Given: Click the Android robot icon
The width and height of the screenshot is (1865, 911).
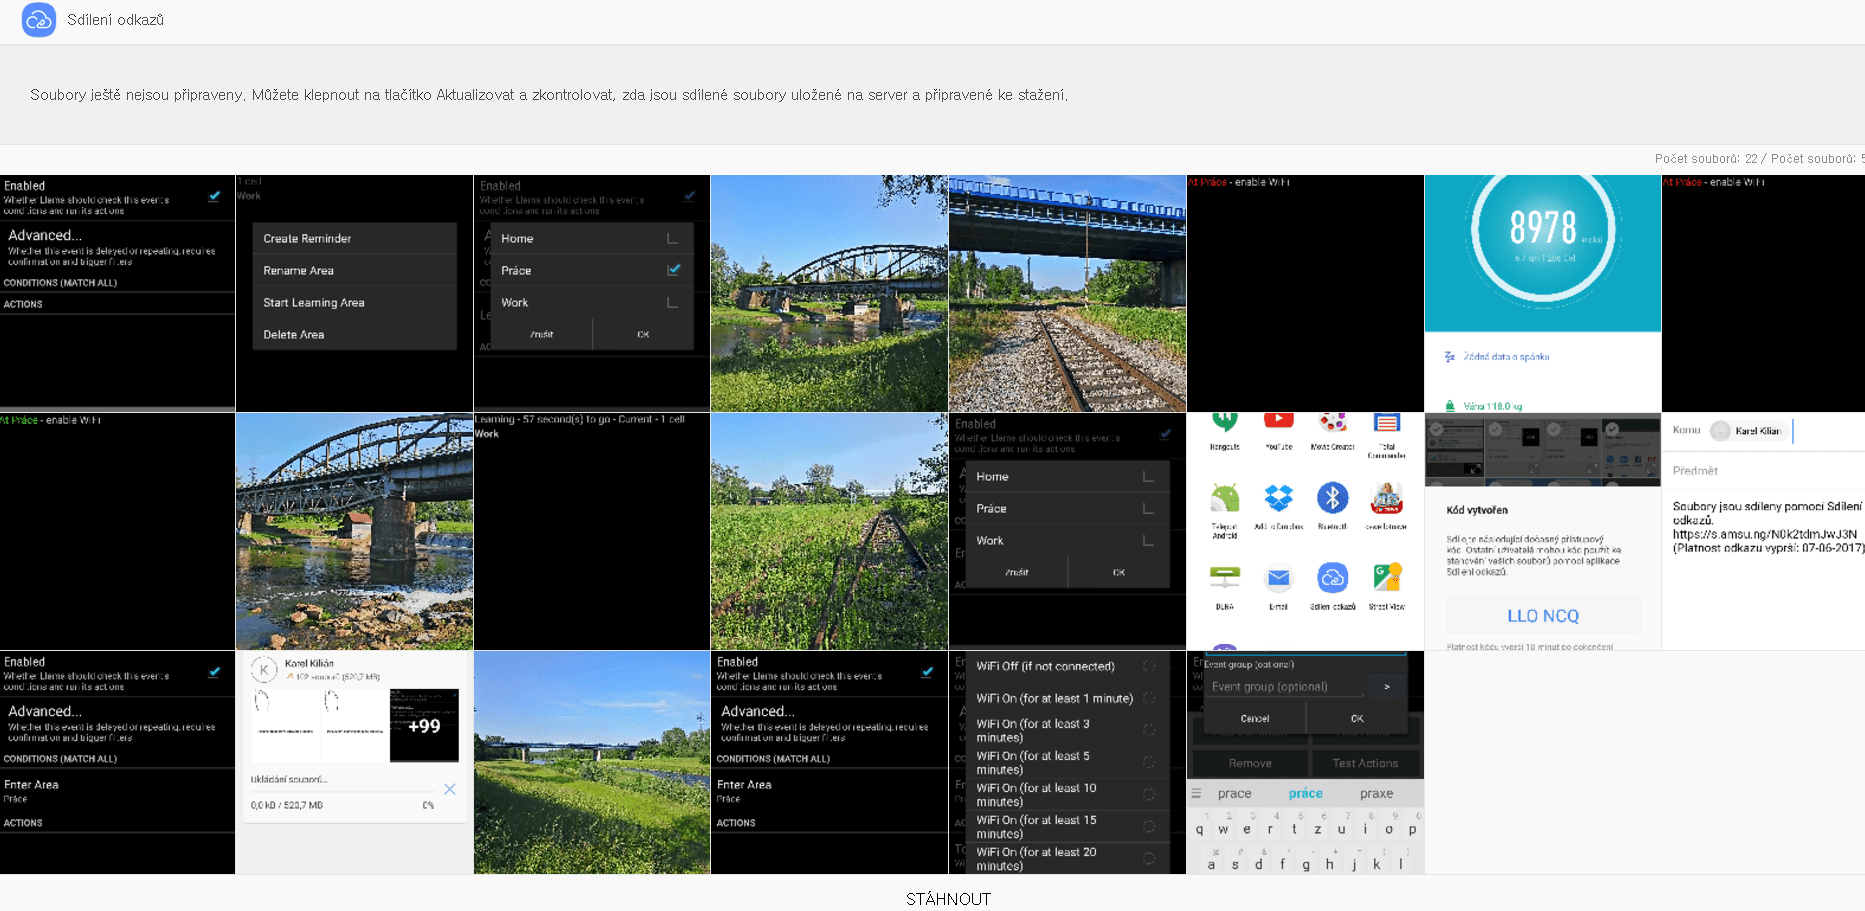Looking at the screenshot, I should click(x=1224, y=497).
